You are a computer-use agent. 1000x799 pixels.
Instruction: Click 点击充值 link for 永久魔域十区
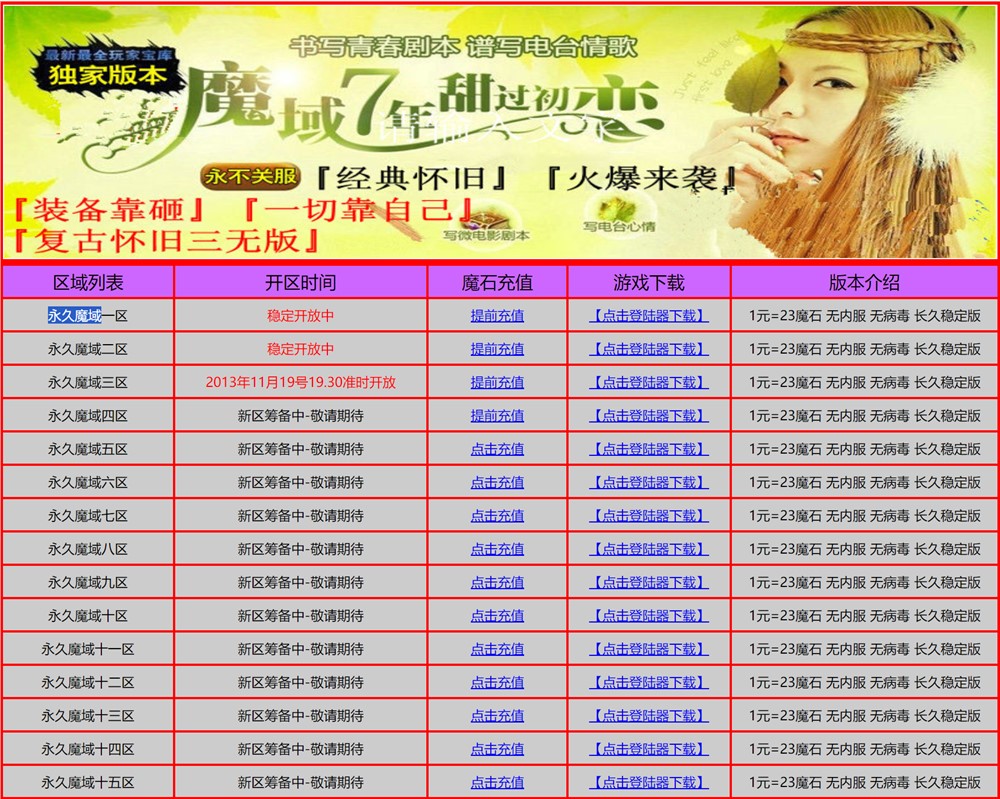coord(497,616)
